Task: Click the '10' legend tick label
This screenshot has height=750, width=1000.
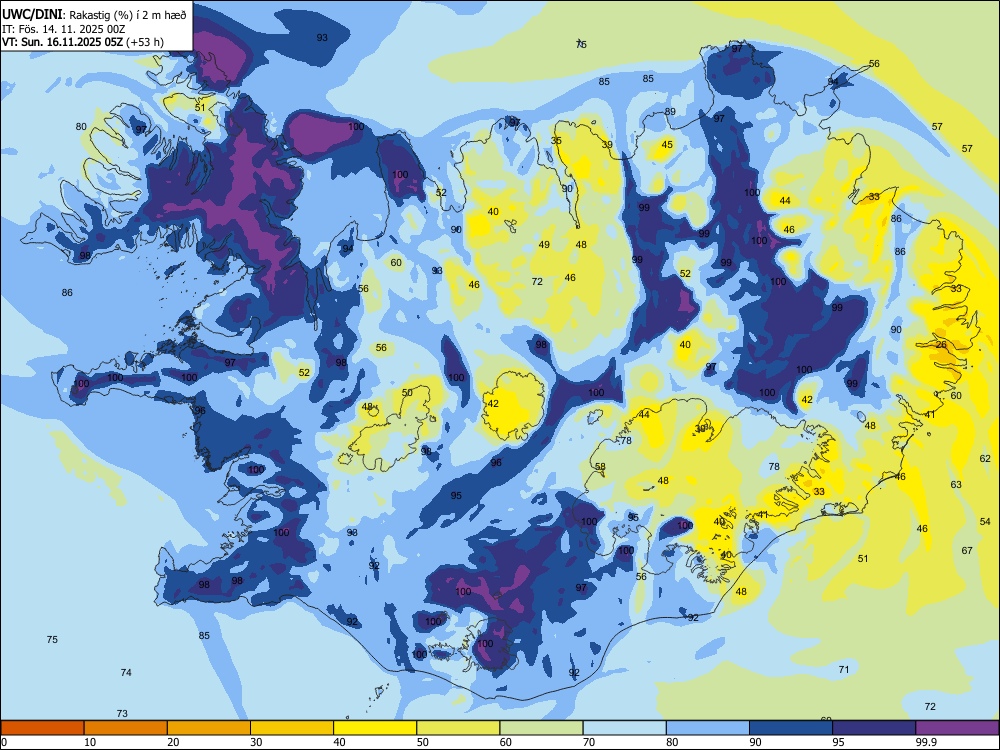Action: point(90,742)
